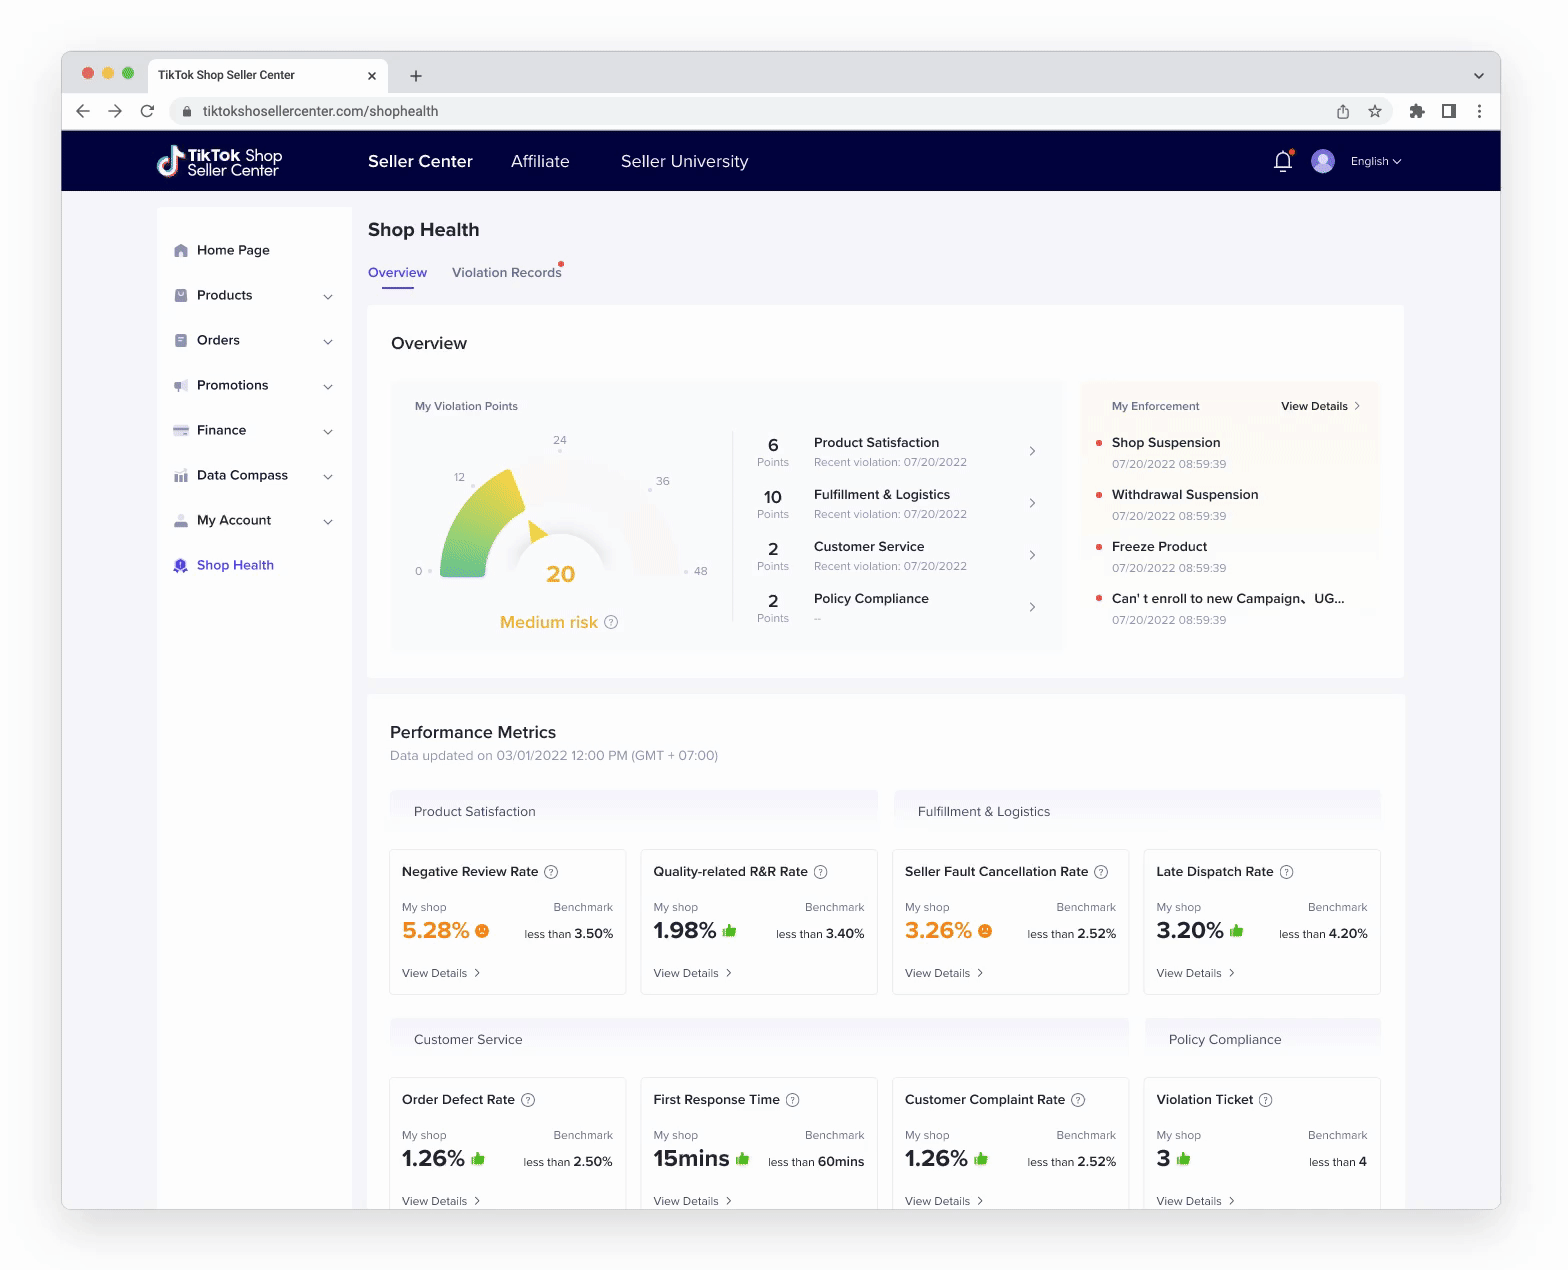View details for Seller Fault Cancellation Rate
This screenshot has width=1568, height=1270.
click(943, 973)
